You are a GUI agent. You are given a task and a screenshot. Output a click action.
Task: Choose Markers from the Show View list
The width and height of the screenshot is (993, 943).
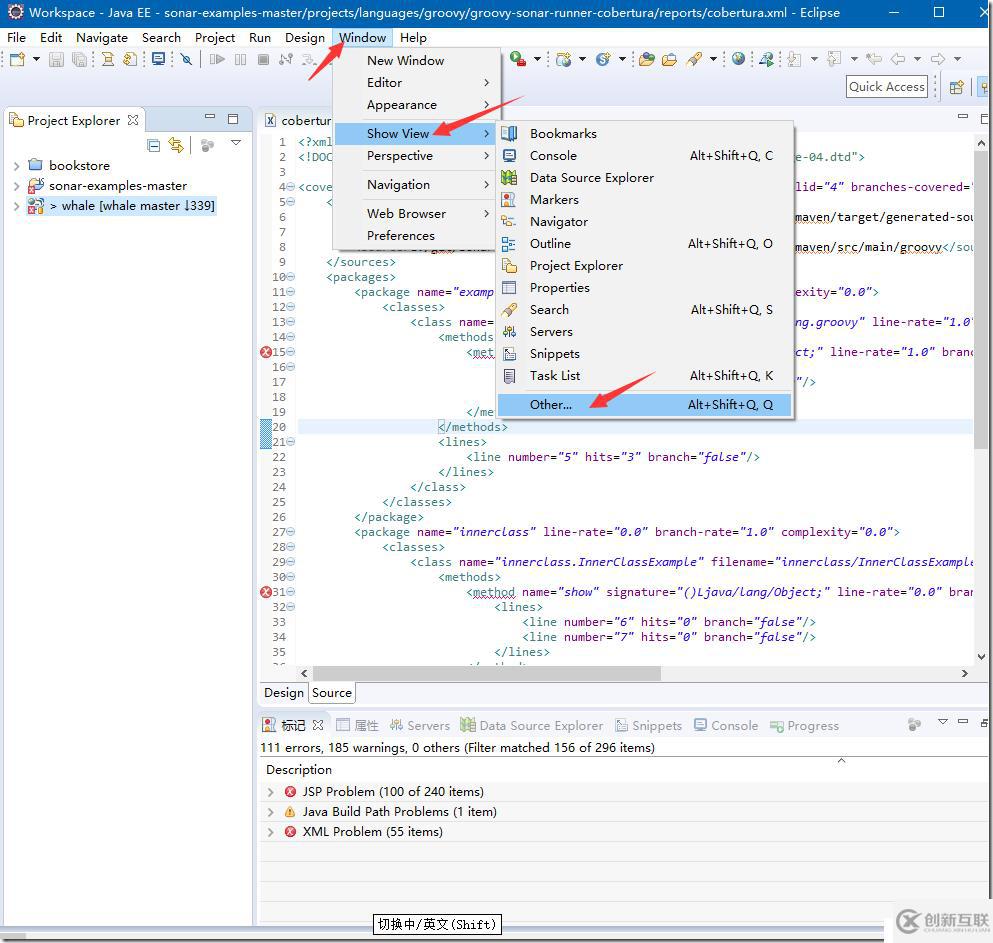(x=645, y=200)
